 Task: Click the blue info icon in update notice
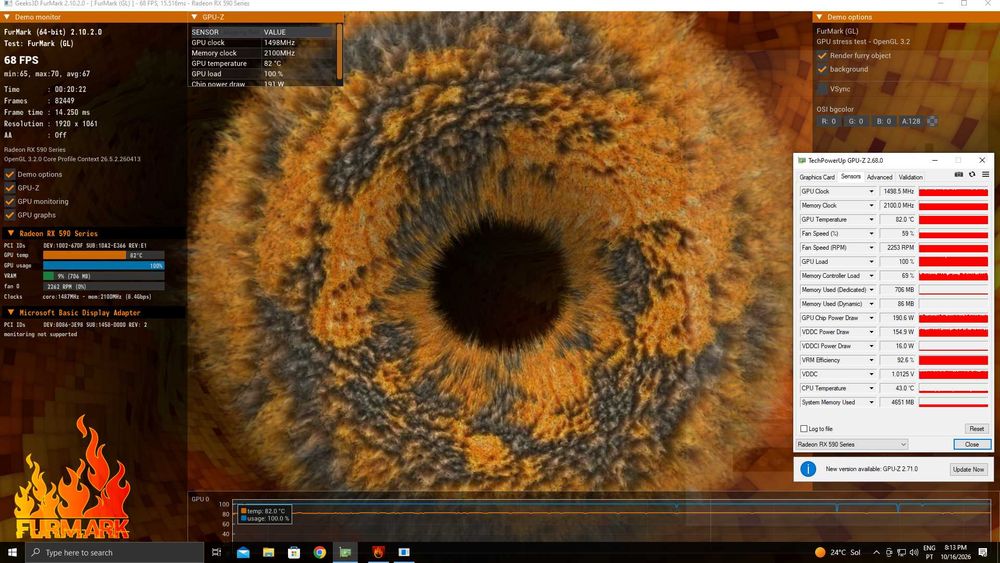click(808, 469)
